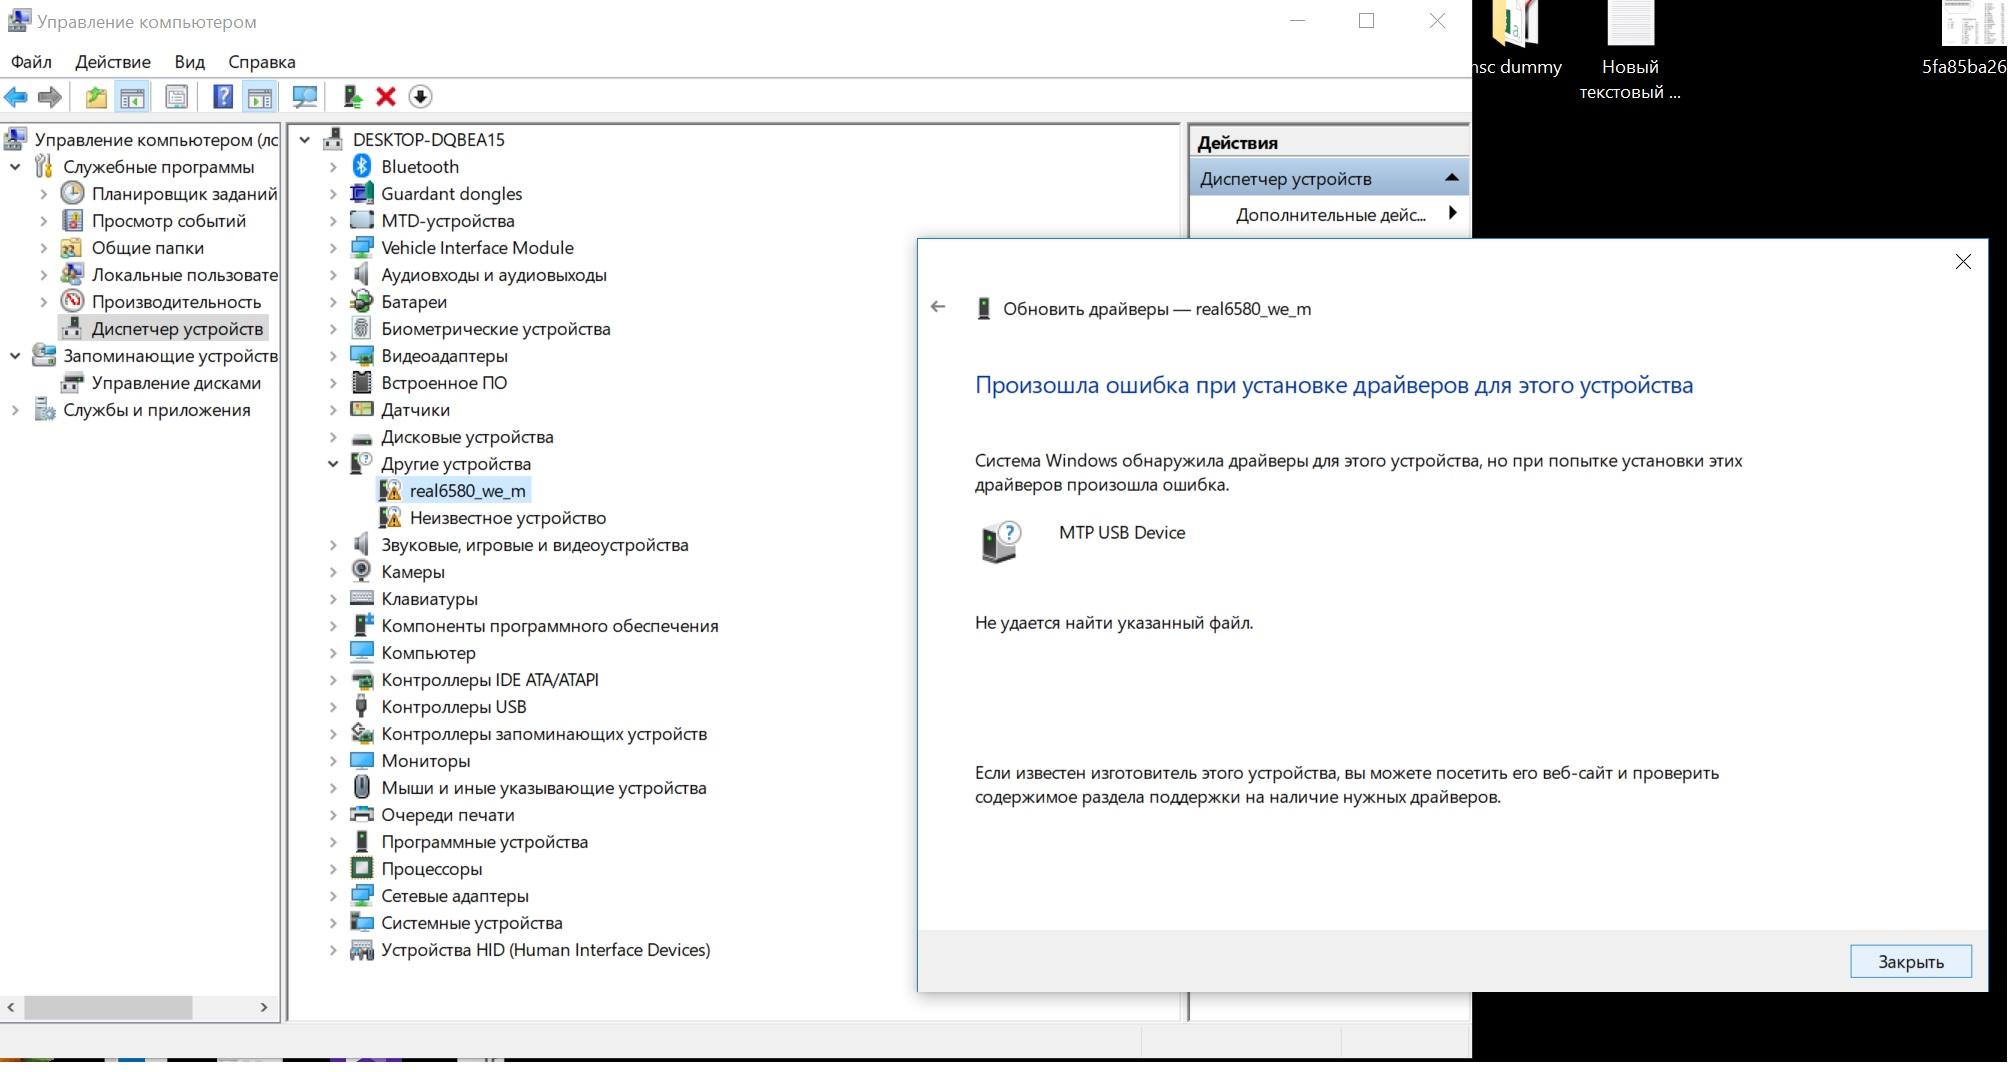Click the Процессоры chip icon
Viewport: 2008px width, 1072px height.
361,868
